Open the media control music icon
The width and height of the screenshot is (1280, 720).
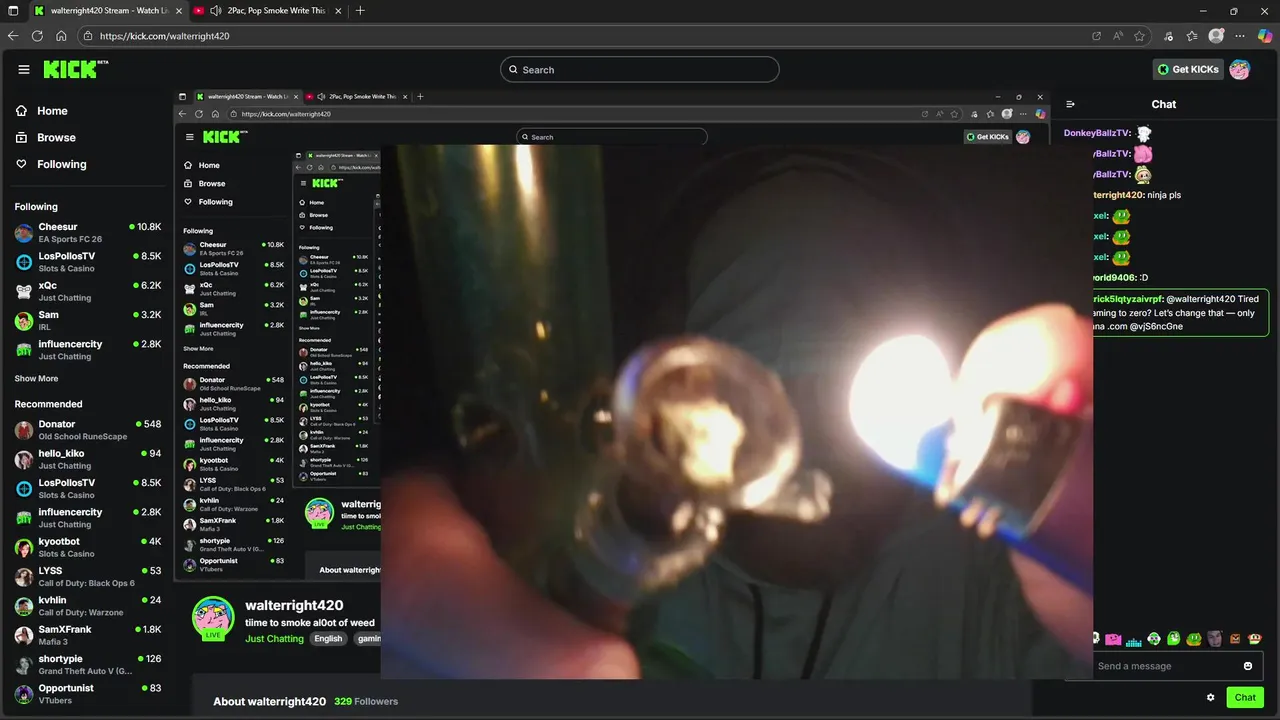tap(1169, 36)
